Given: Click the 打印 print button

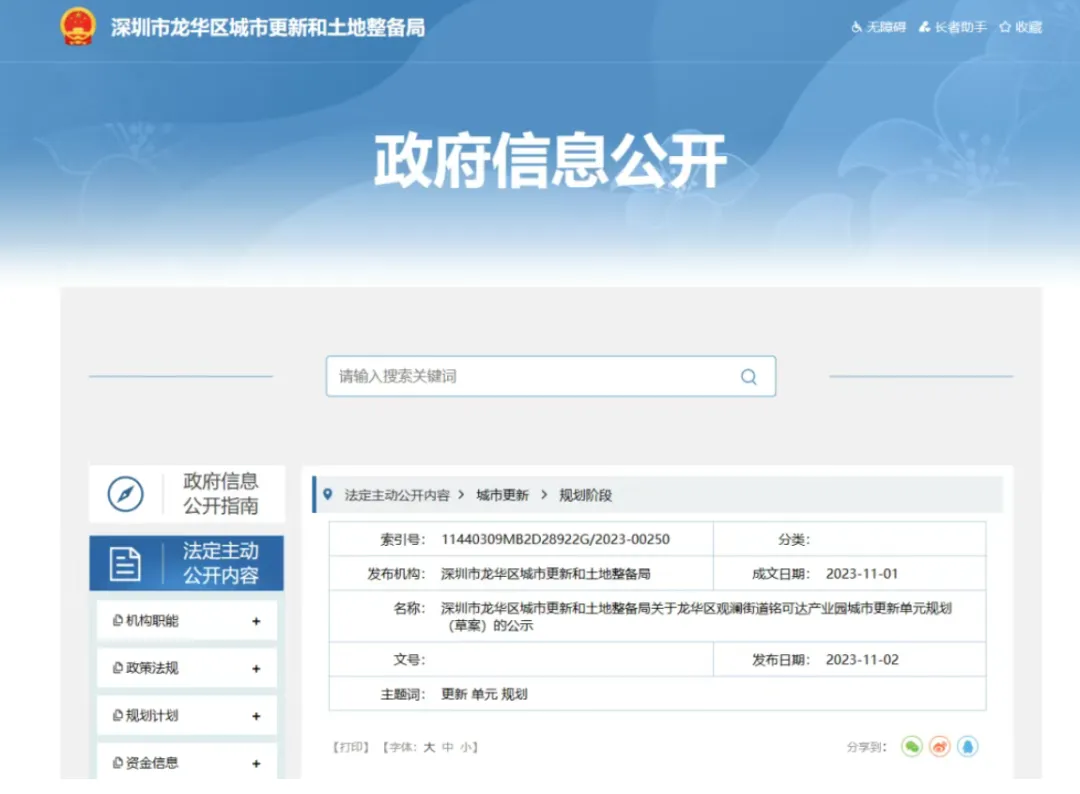Looking at the screenshot, I should (351, 747).
